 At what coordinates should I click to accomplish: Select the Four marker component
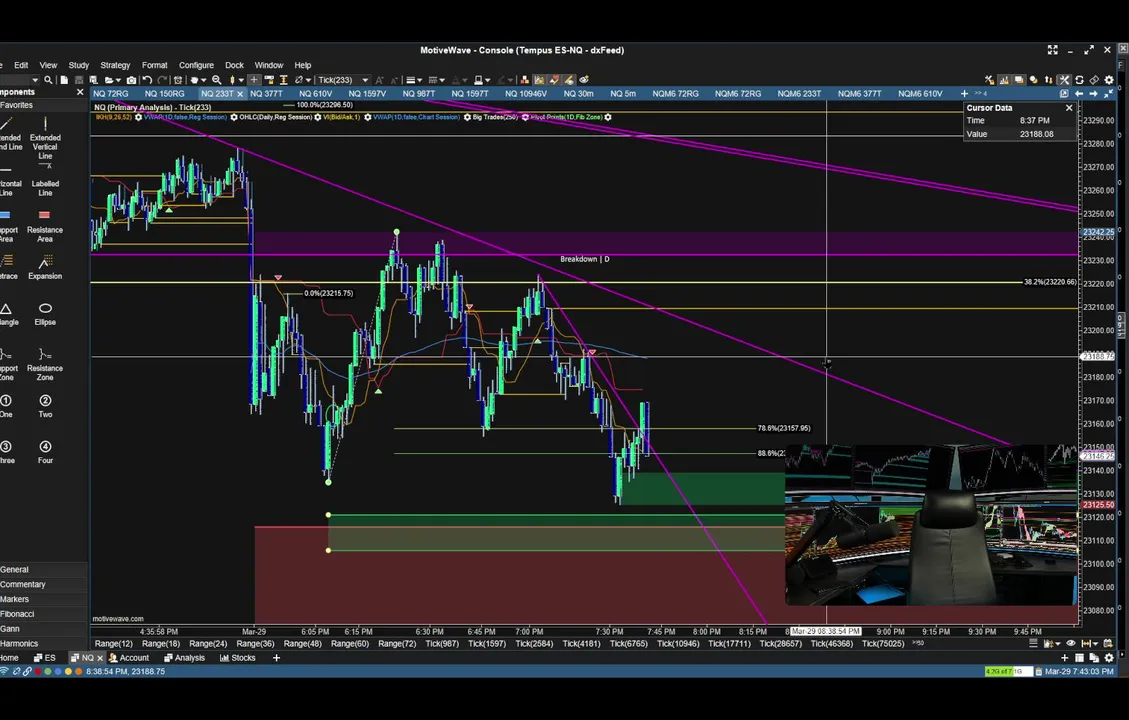45,452
